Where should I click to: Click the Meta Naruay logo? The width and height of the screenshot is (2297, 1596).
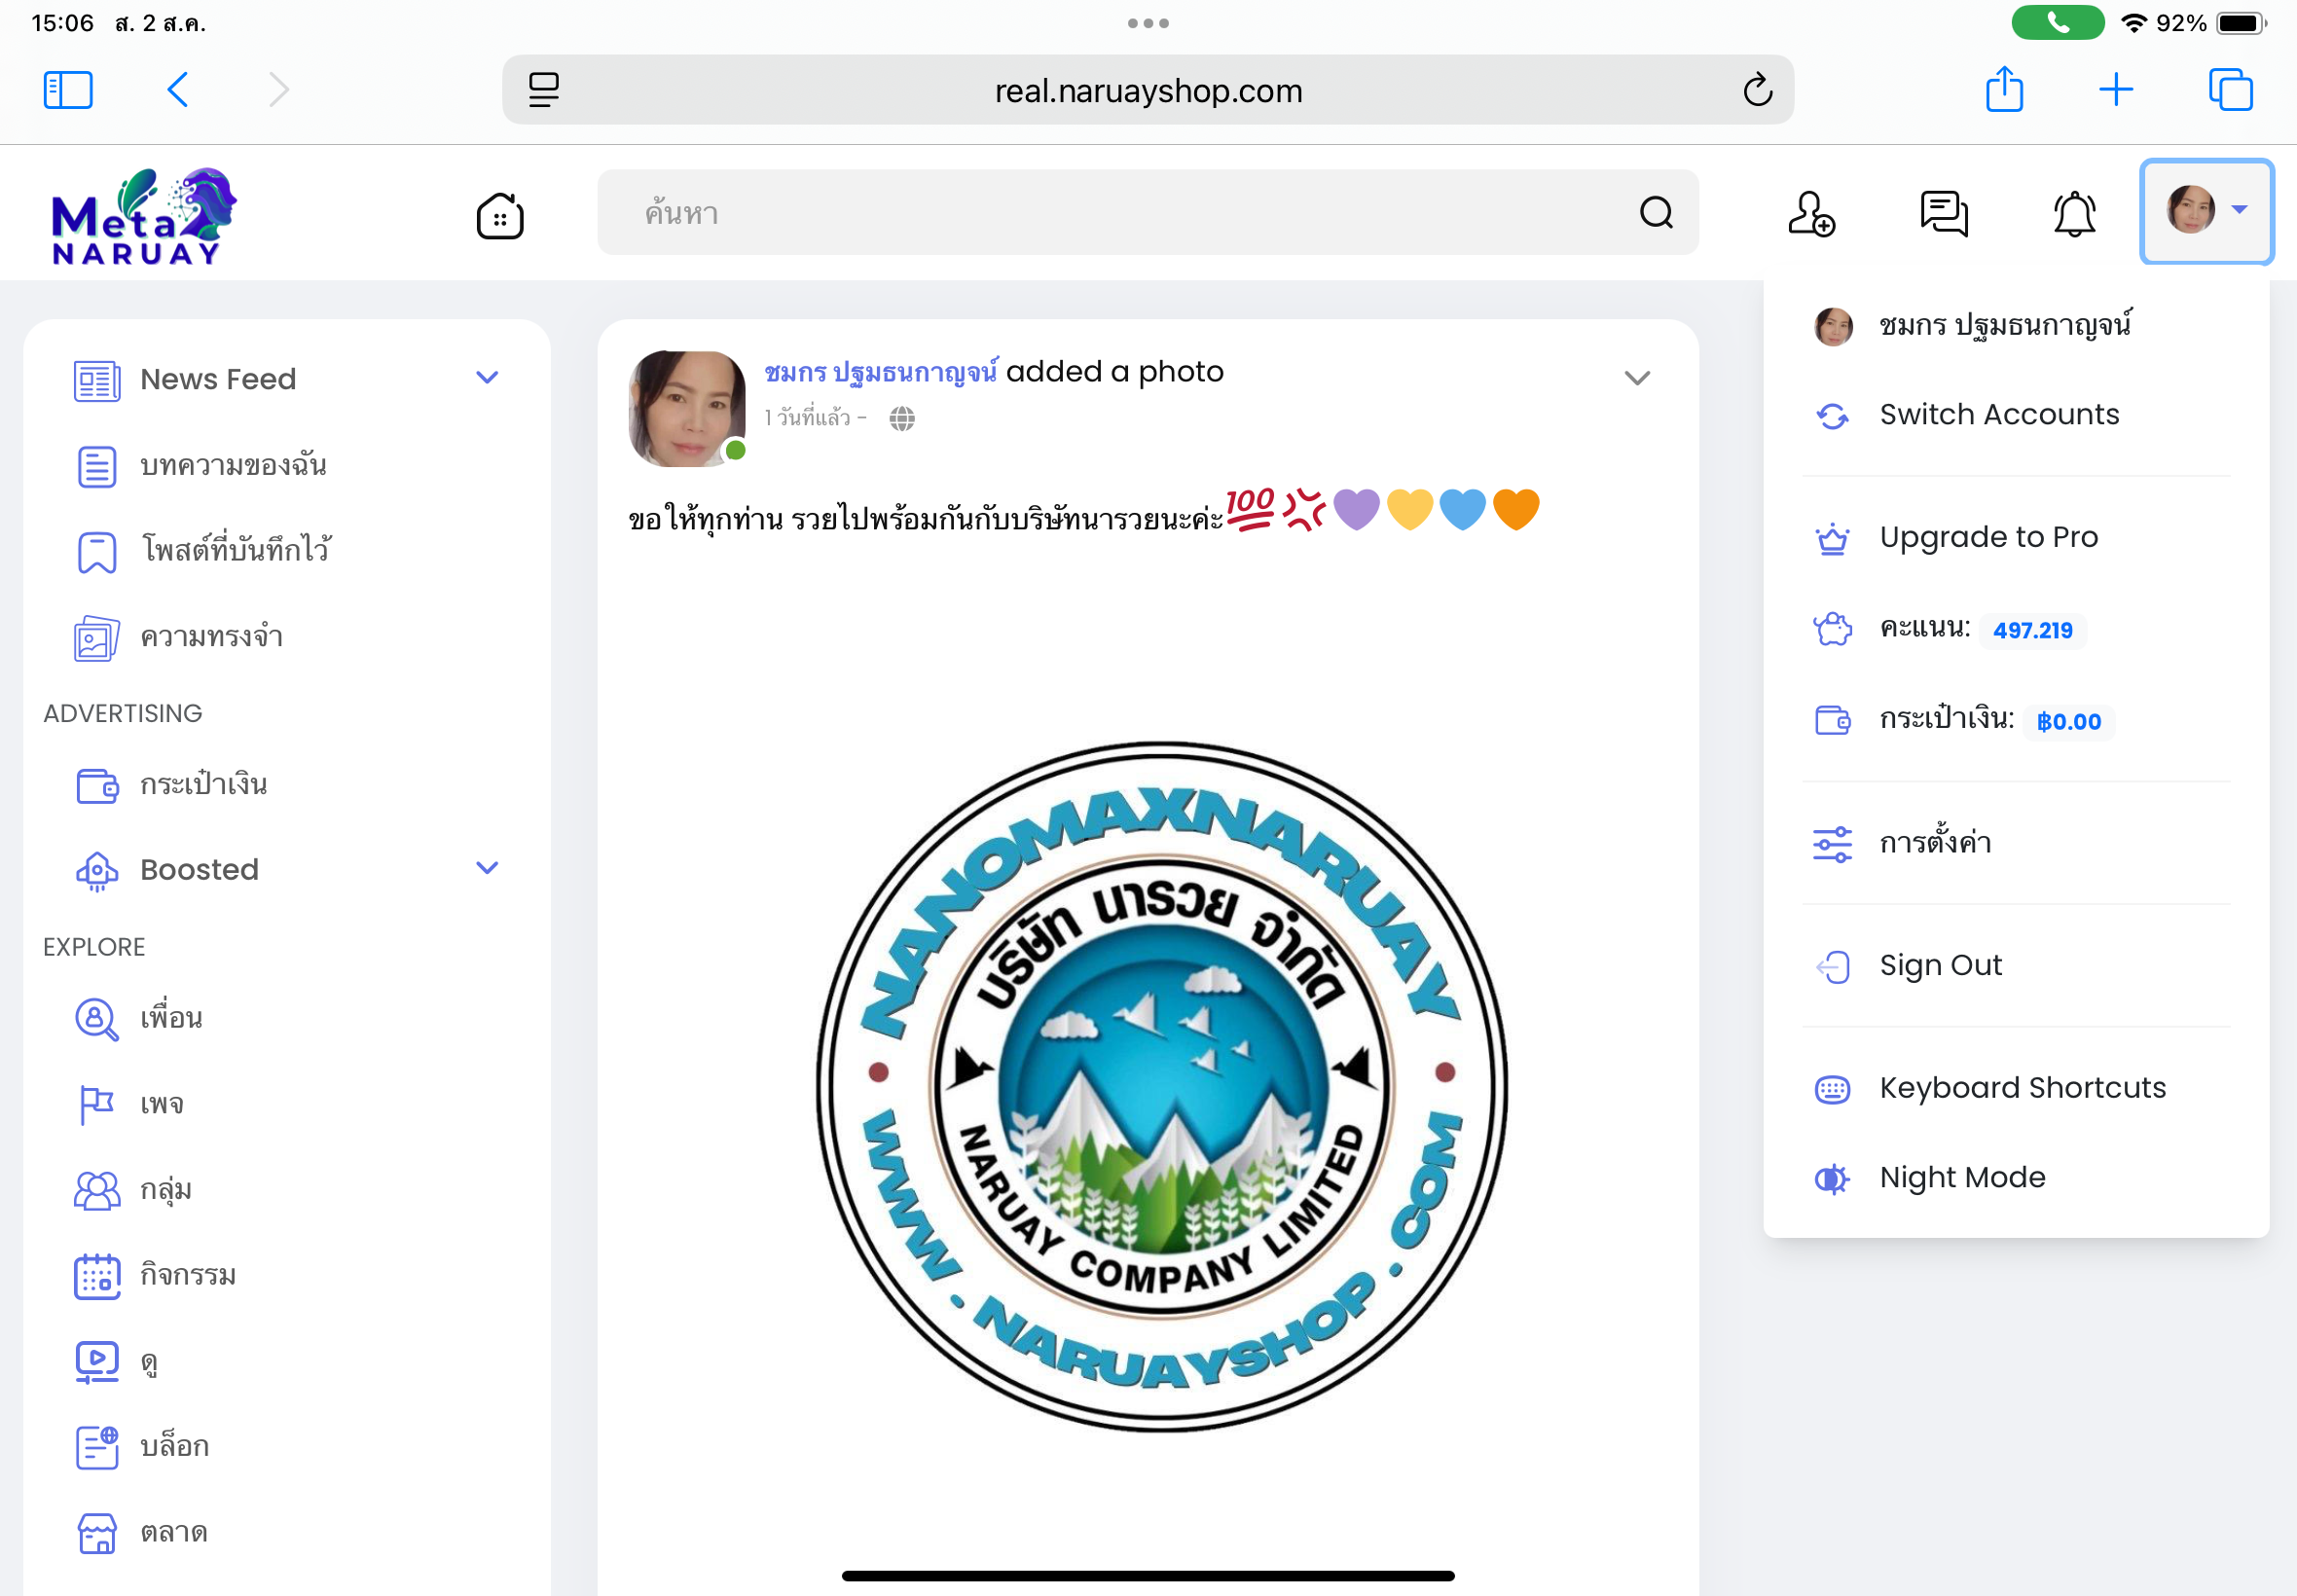pyautogui.click(x=143, y=216)
